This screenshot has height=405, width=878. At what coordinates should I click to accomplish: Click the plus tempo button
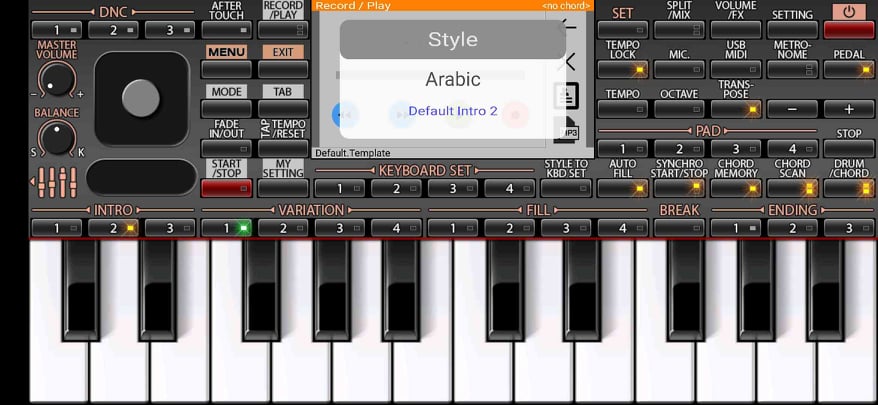[849, 109]
